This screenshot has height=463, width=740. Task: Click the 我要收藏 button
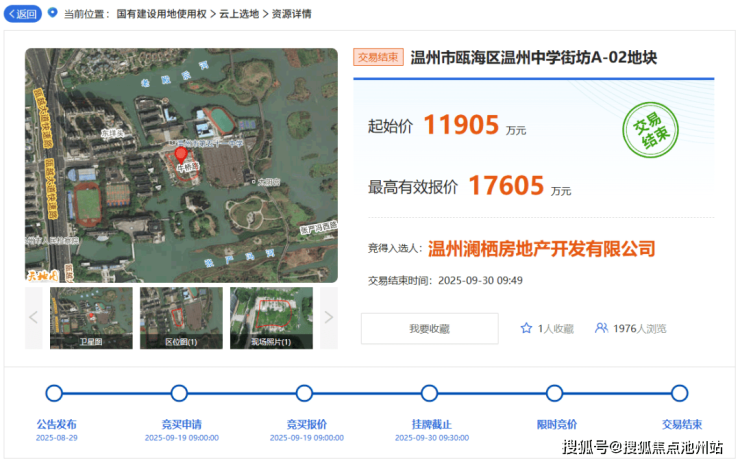(x=429, y=328)
